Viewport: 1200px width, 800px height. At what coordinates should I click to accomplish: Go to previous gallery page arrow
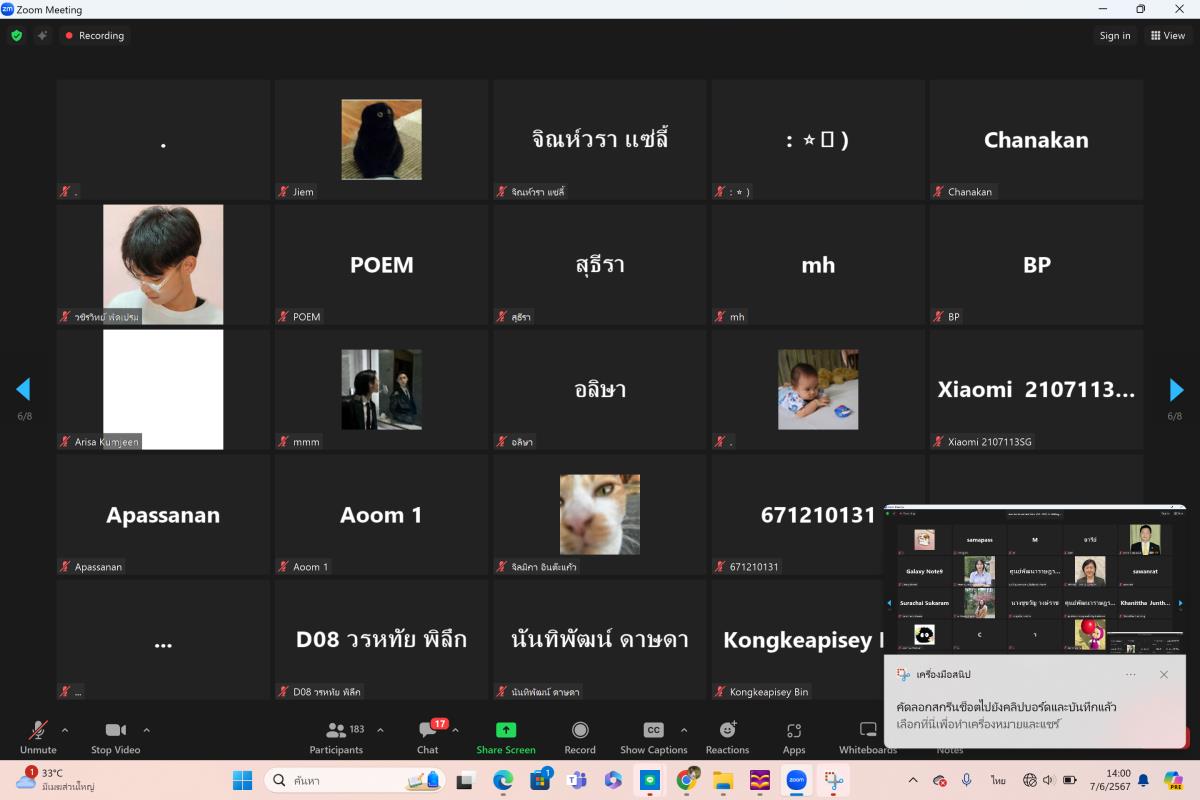23,389
